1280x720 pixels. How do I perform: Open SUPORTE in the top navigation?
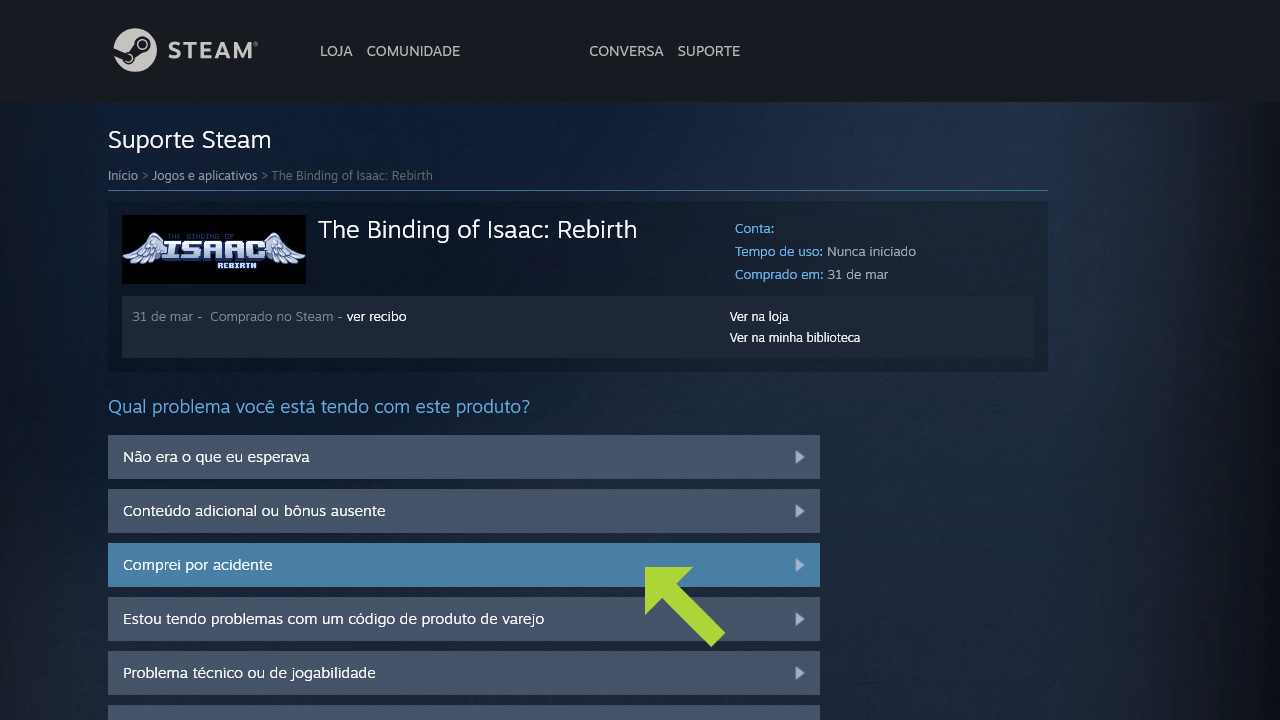tap(709, 51)
